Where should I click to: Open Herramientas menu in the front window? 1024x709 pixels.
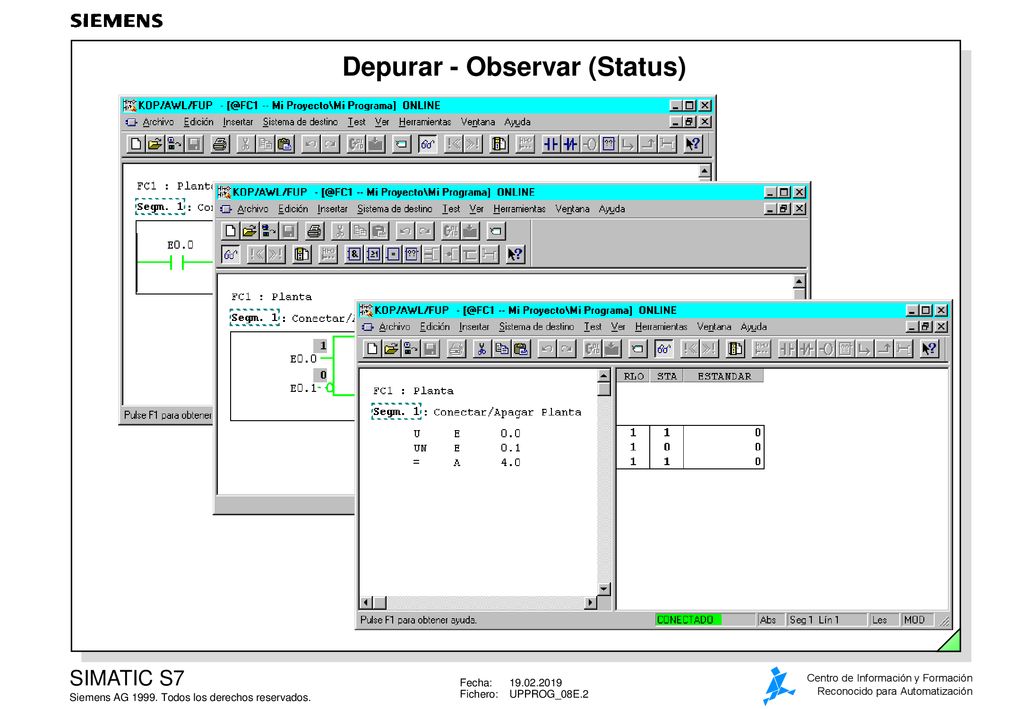coord(661,326)
